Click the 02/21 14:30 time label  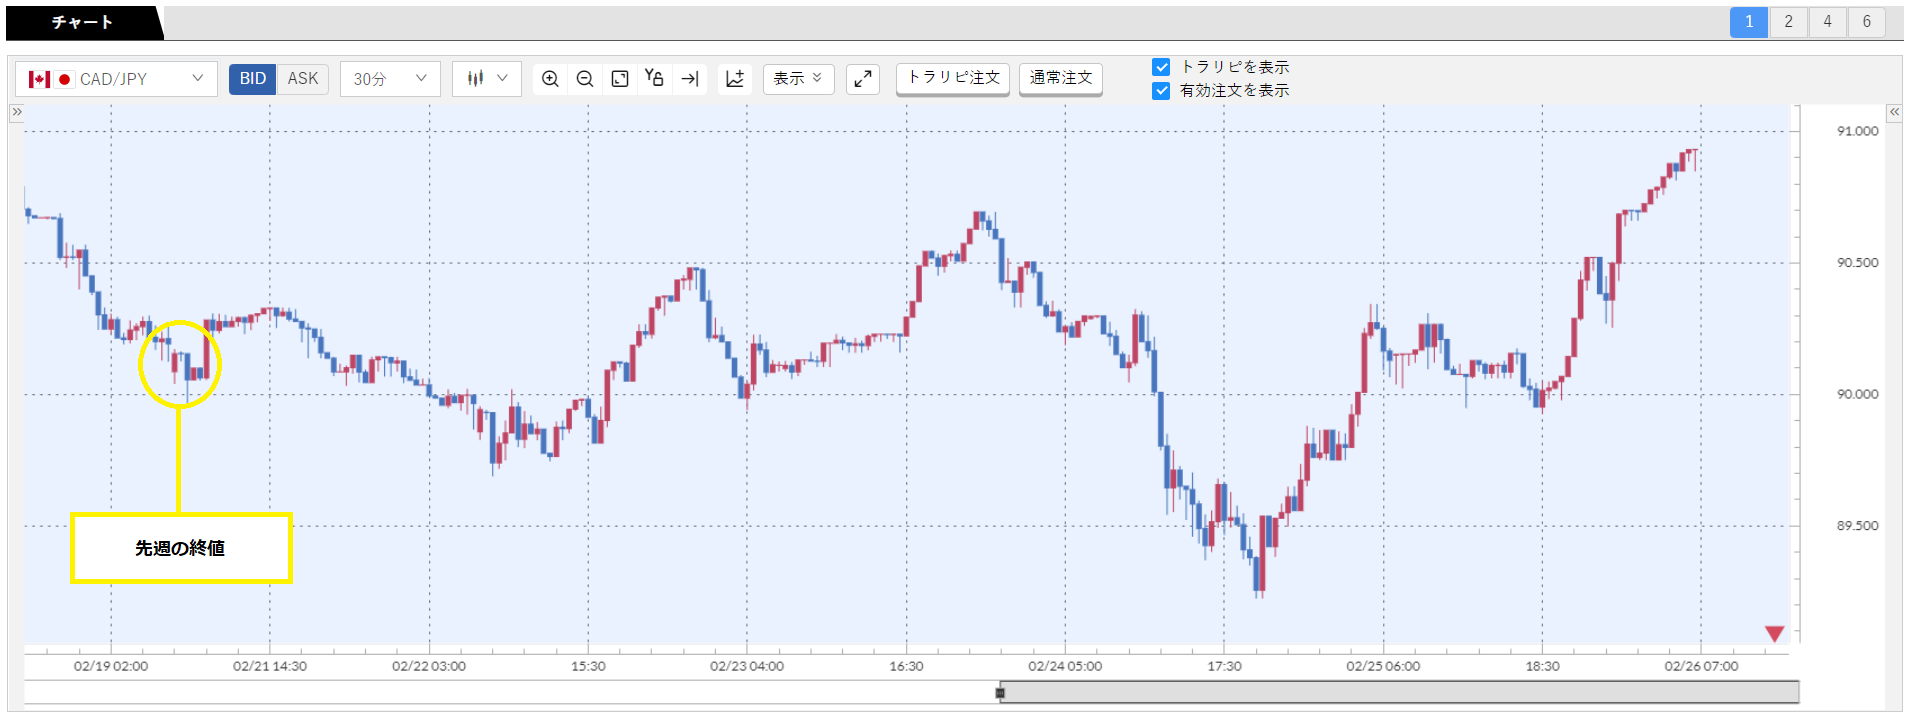tap(270, 666)
